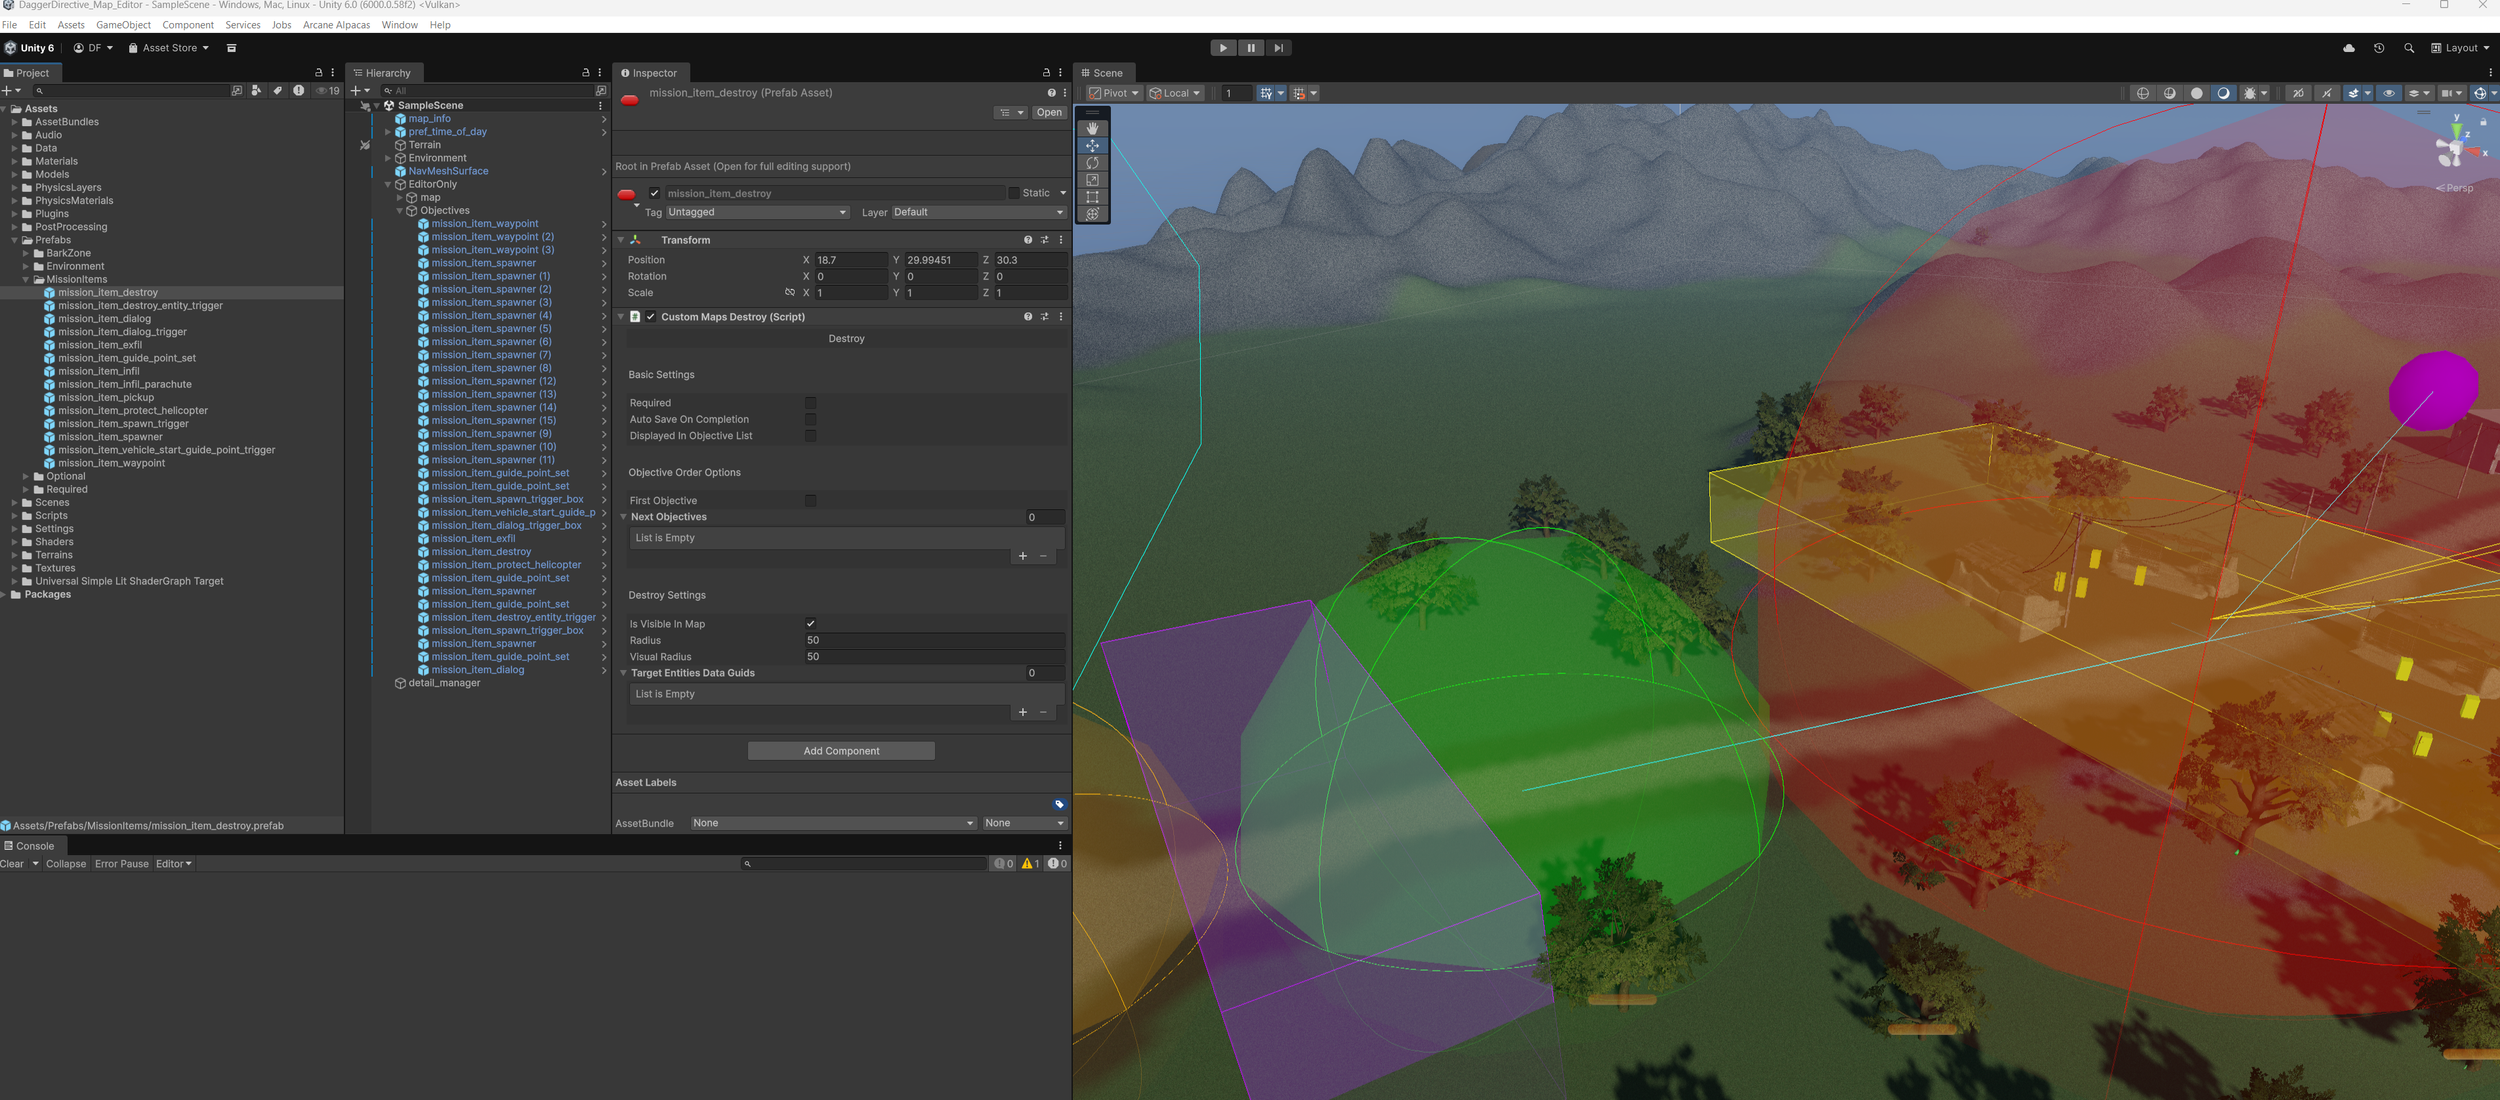Screen dimensions: 2500x1100
Task: Open the Tag Untagged dropdown
Action: pyautogui.click(x=757, y=212)
